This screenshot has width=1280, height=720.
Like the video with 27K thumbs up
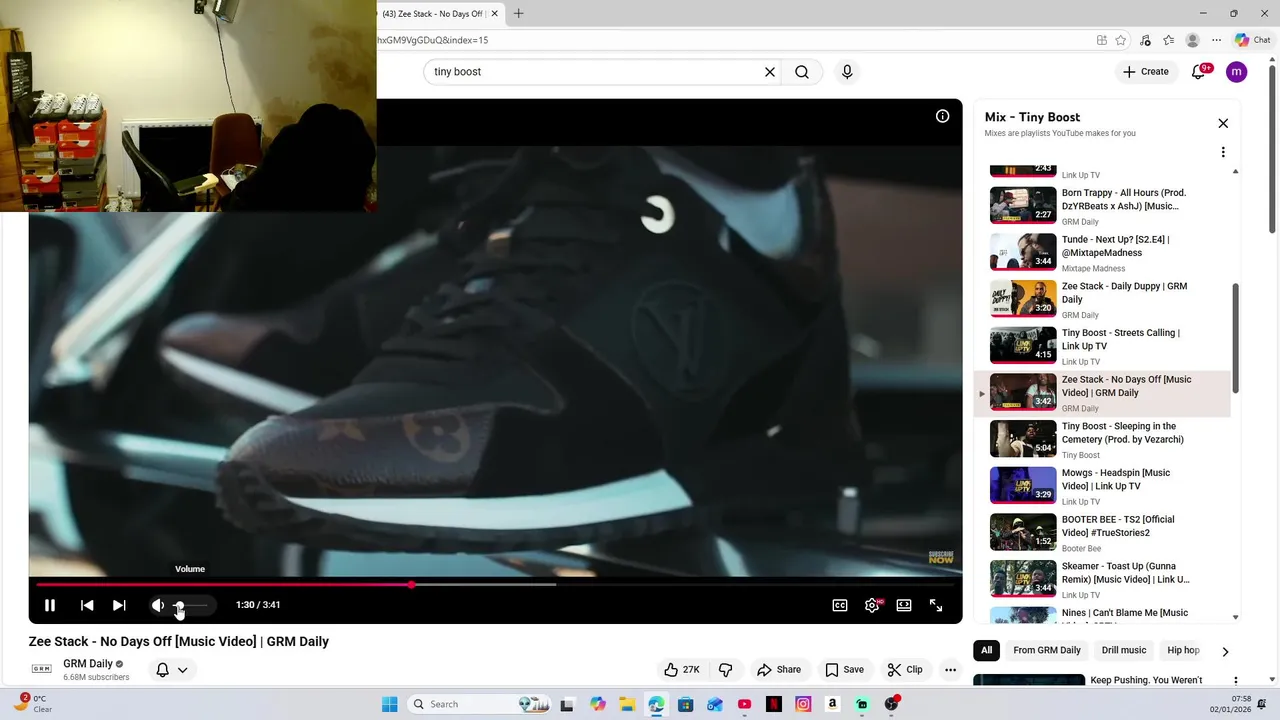[682, 670]
